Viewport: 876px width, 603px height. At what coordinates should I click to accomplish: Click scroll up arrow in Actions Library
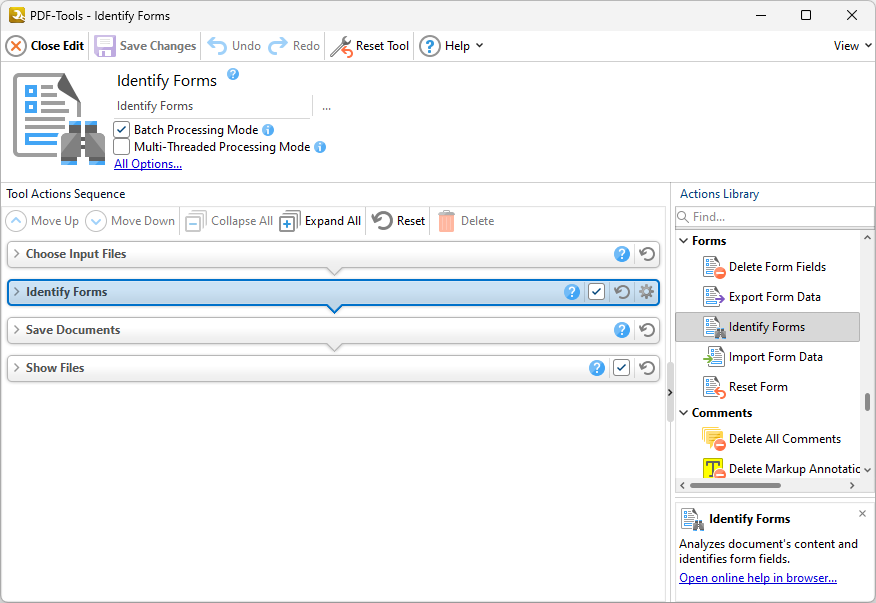tap(867, 238)
